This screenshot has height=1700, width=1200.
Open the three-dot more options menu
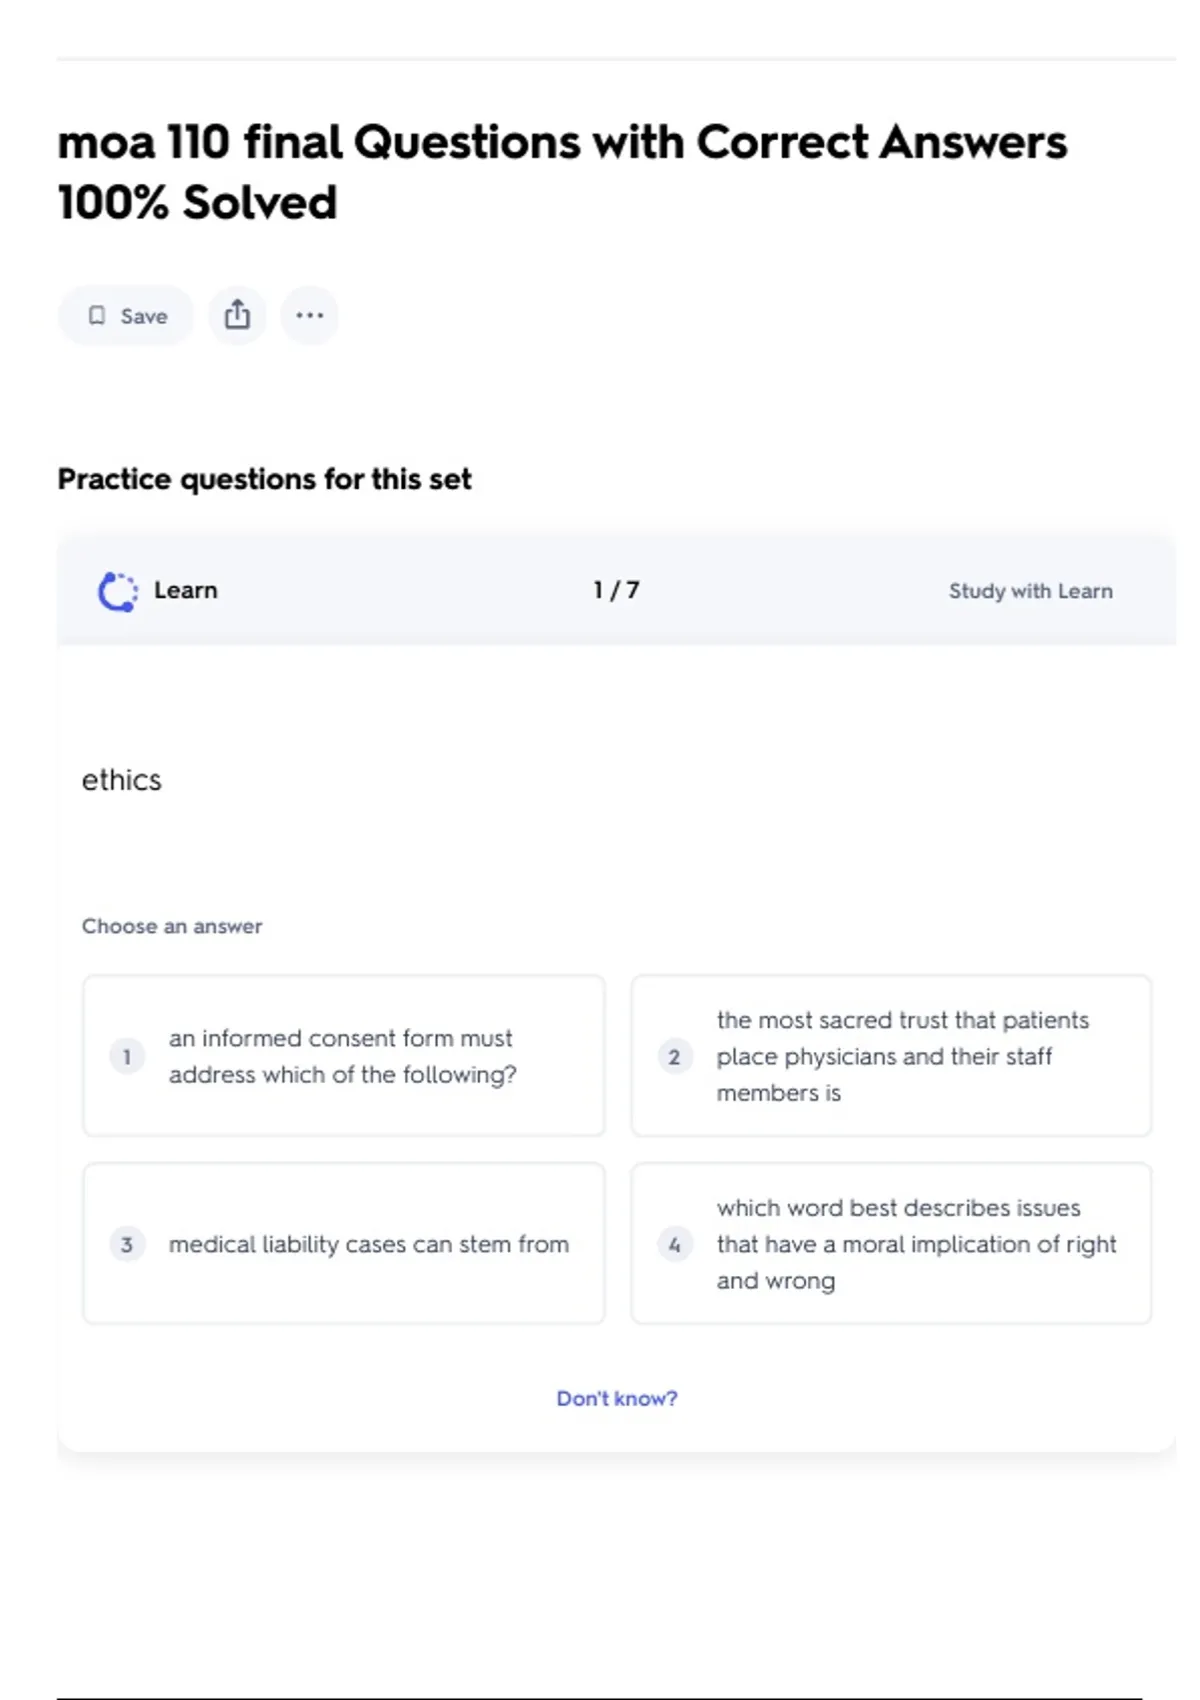tap(310, 315)
